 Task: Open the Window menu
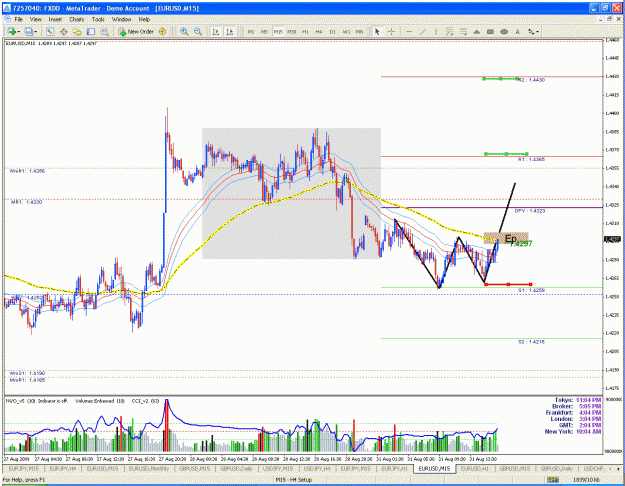pos(121,19)
